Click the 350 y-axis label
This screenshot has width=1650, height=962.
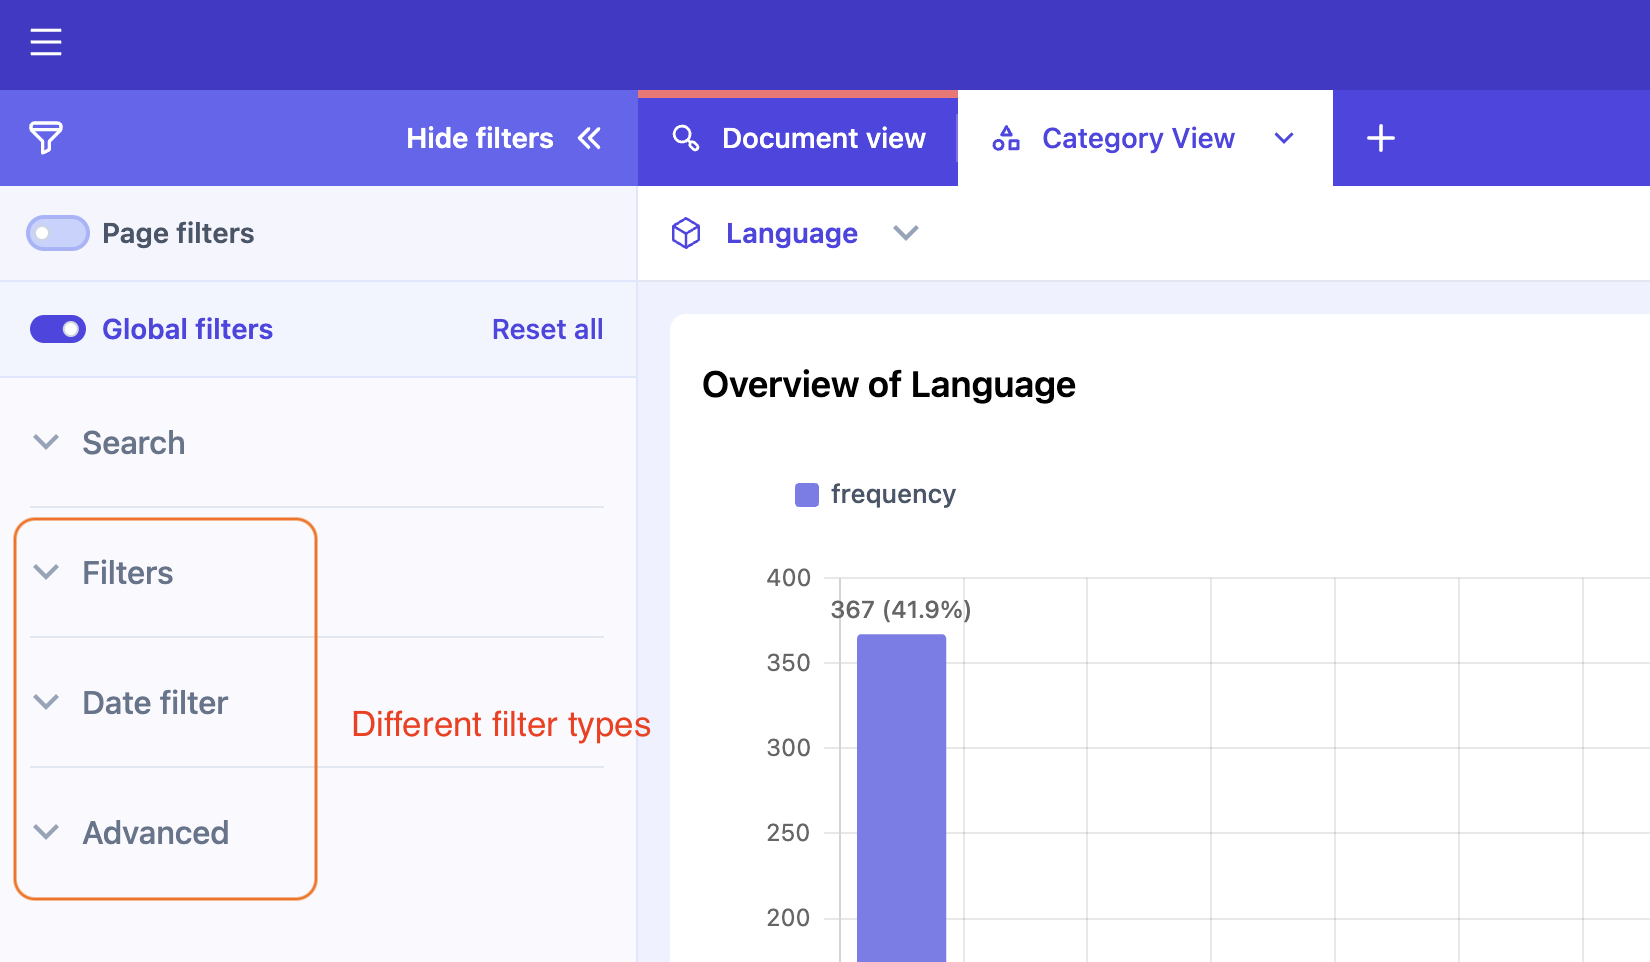coord(789,662)
